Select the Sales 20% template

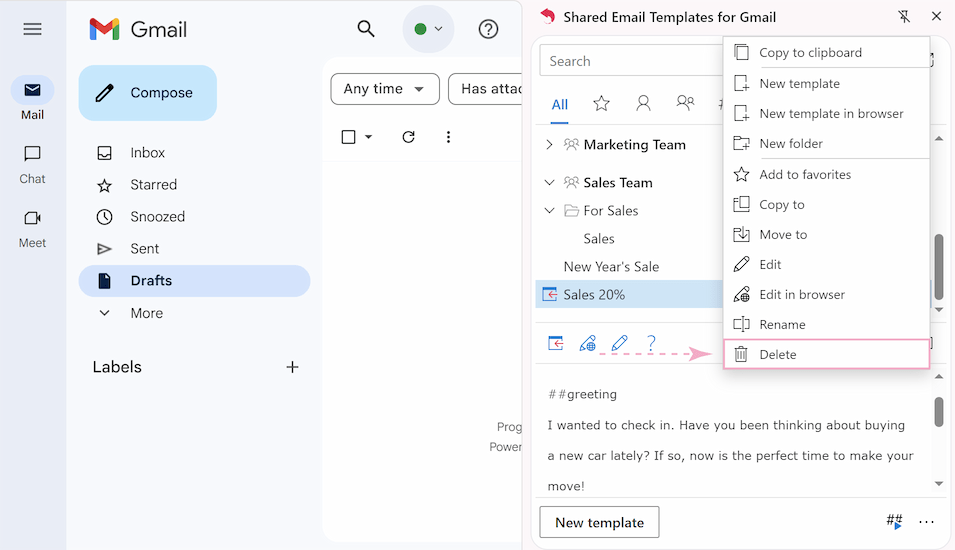(x=629, y=295)
